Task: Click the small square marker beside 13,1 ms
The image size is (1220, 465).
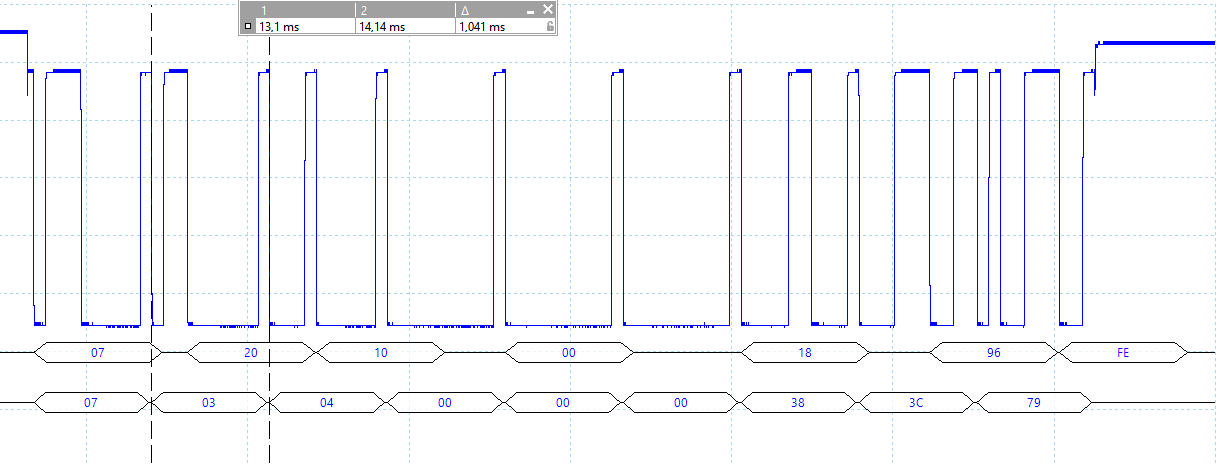Action: tap(248, 27)
